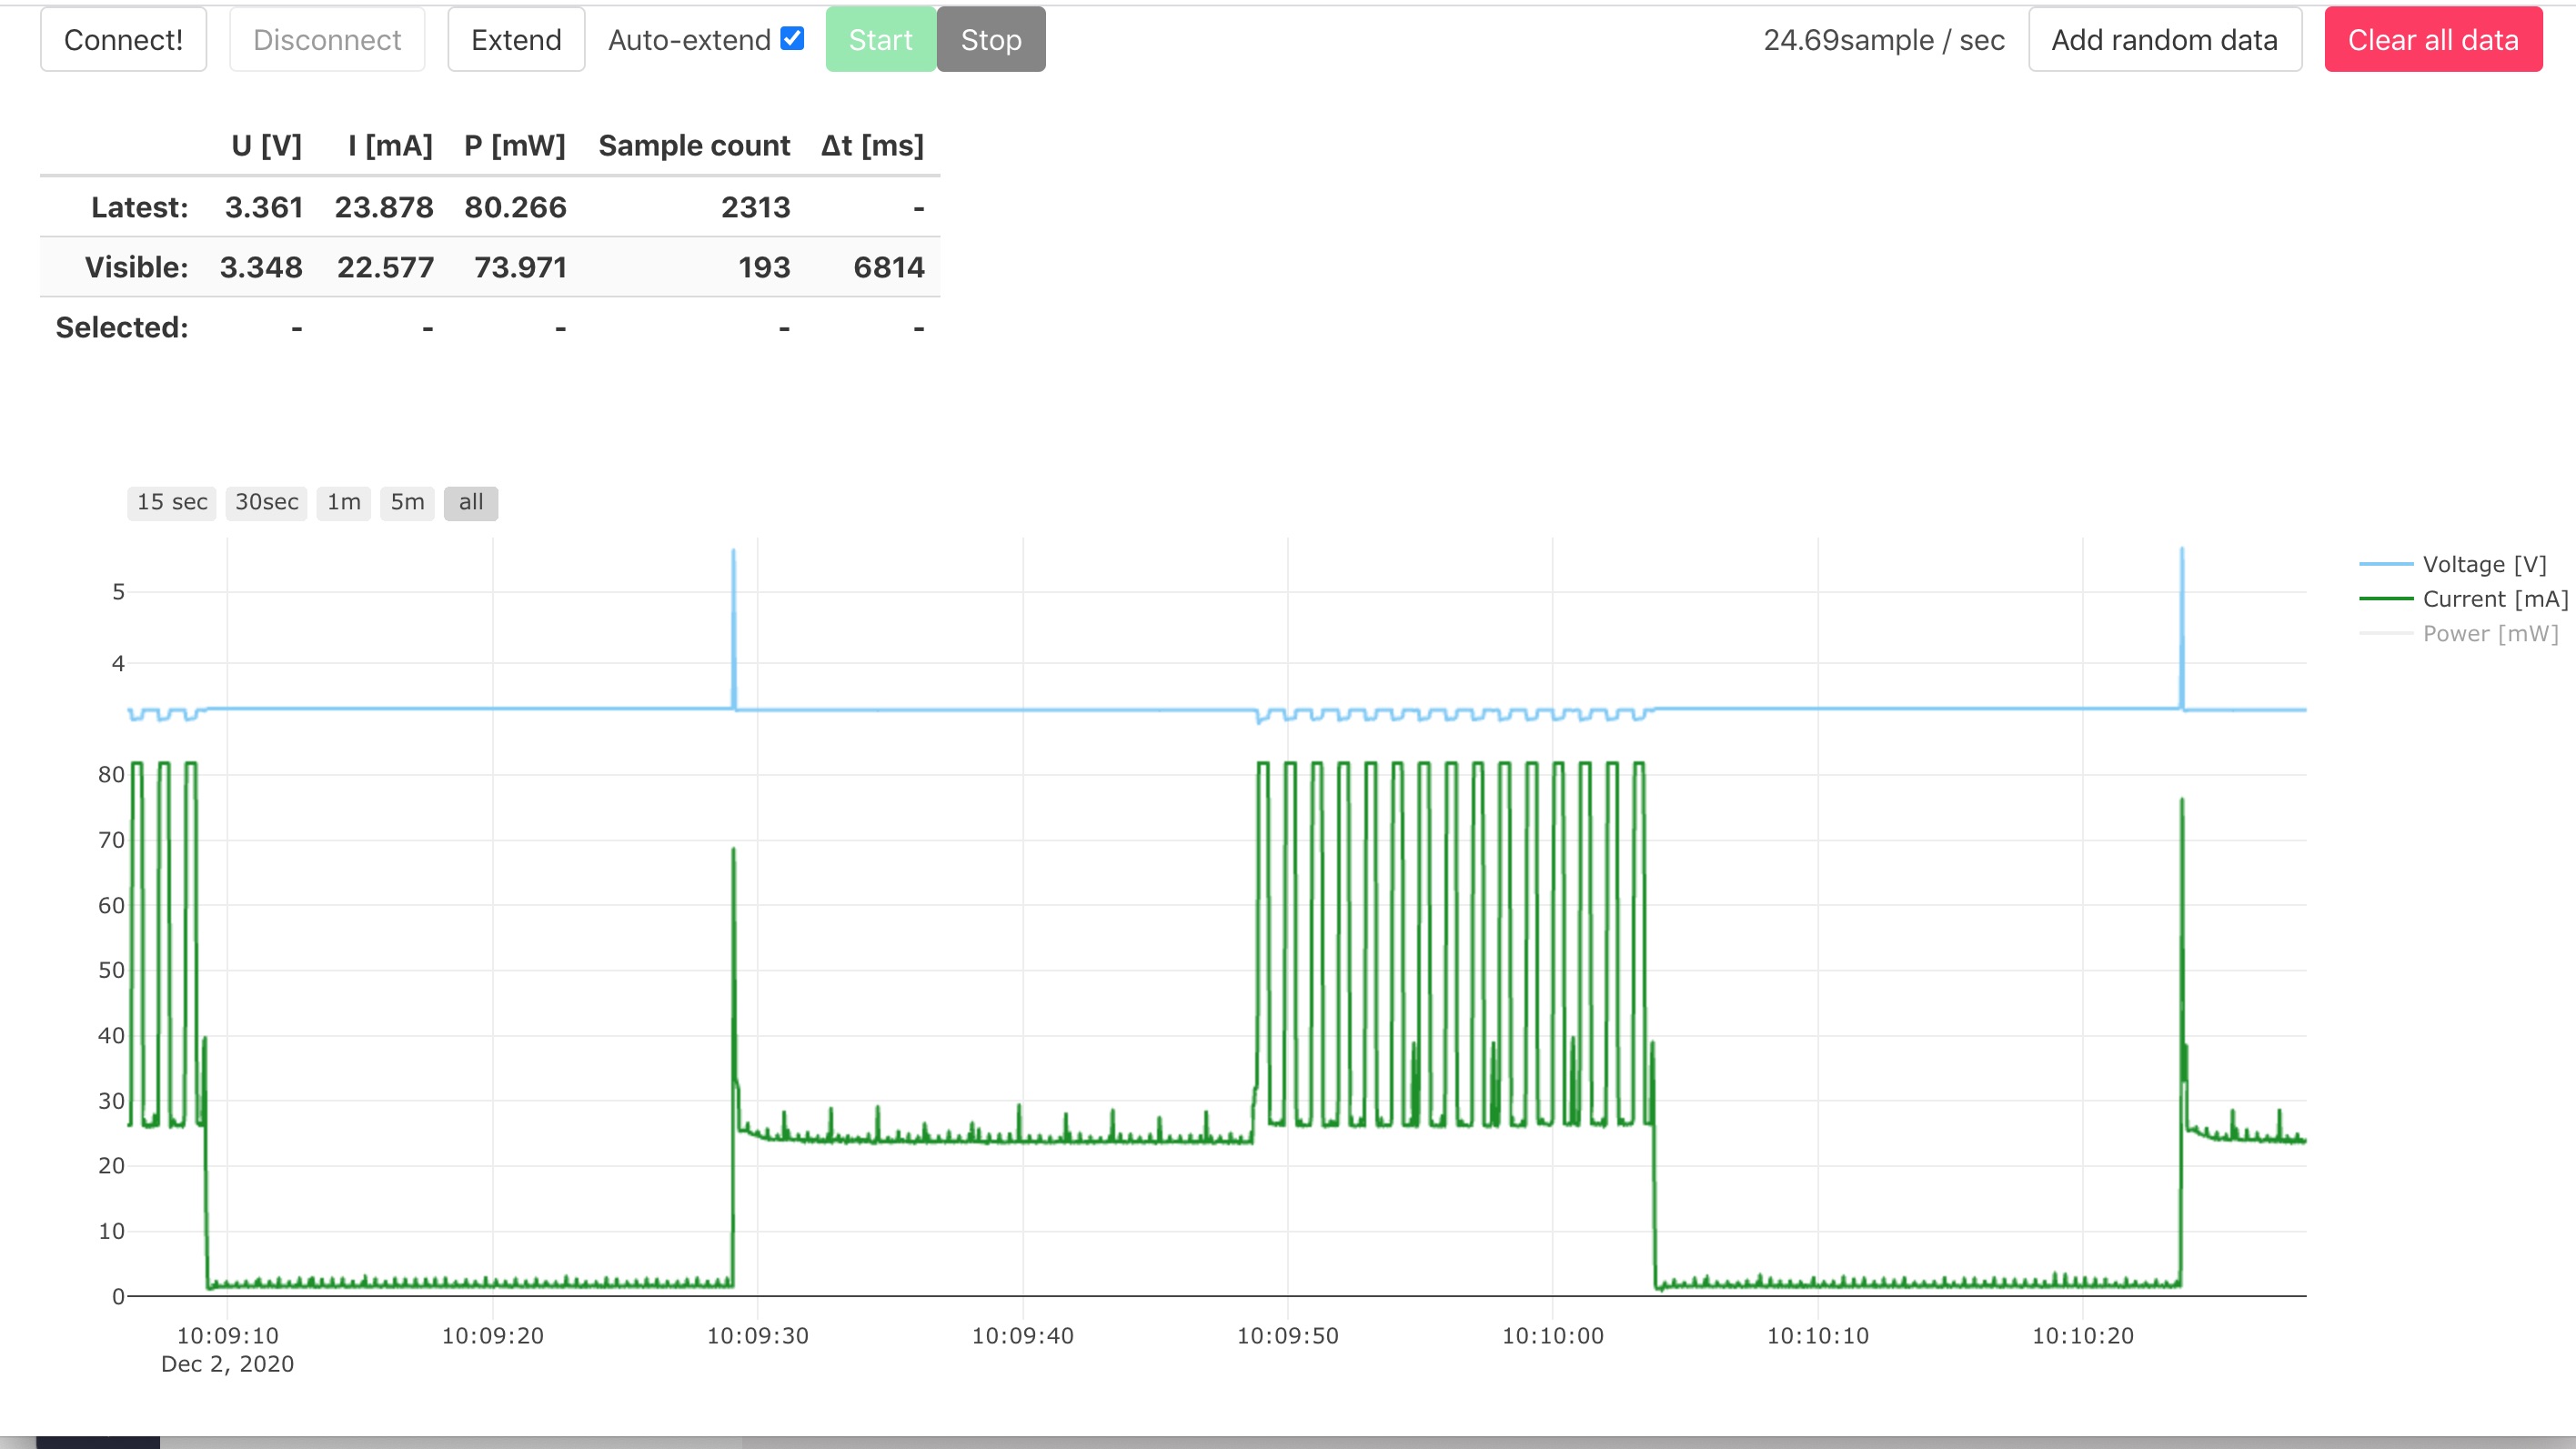The image size is (2576, 1449).
Task: Click the Selected: row label
Action: 122,327
